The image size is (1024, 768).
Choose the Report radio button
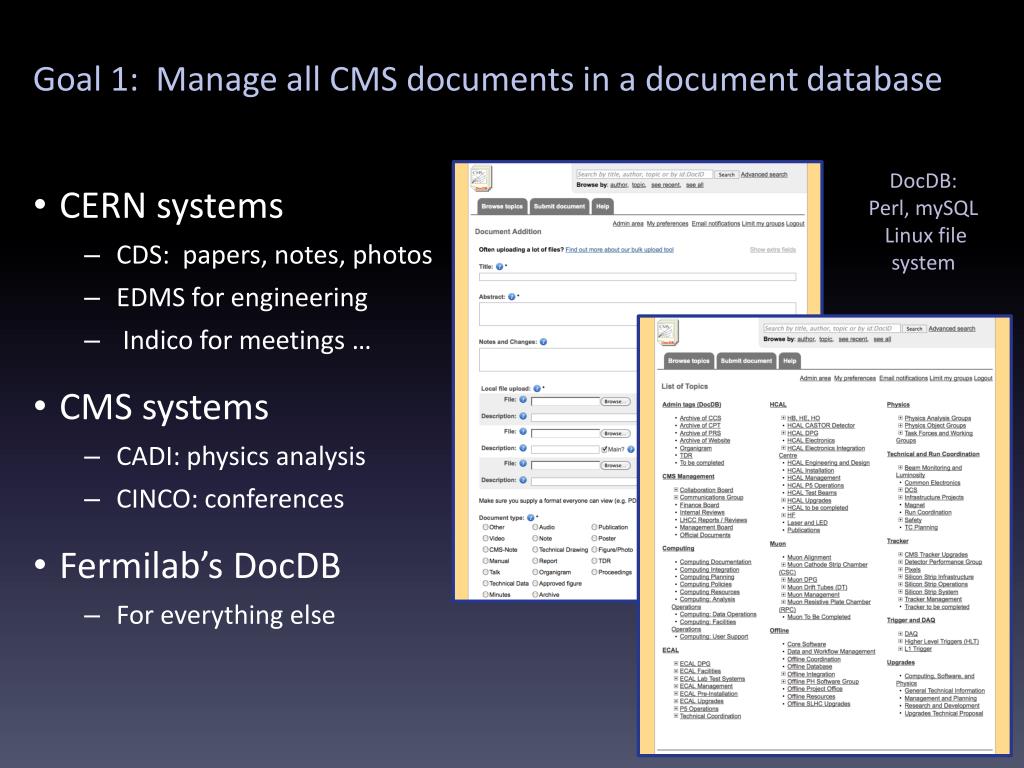[x=535, y=560]
